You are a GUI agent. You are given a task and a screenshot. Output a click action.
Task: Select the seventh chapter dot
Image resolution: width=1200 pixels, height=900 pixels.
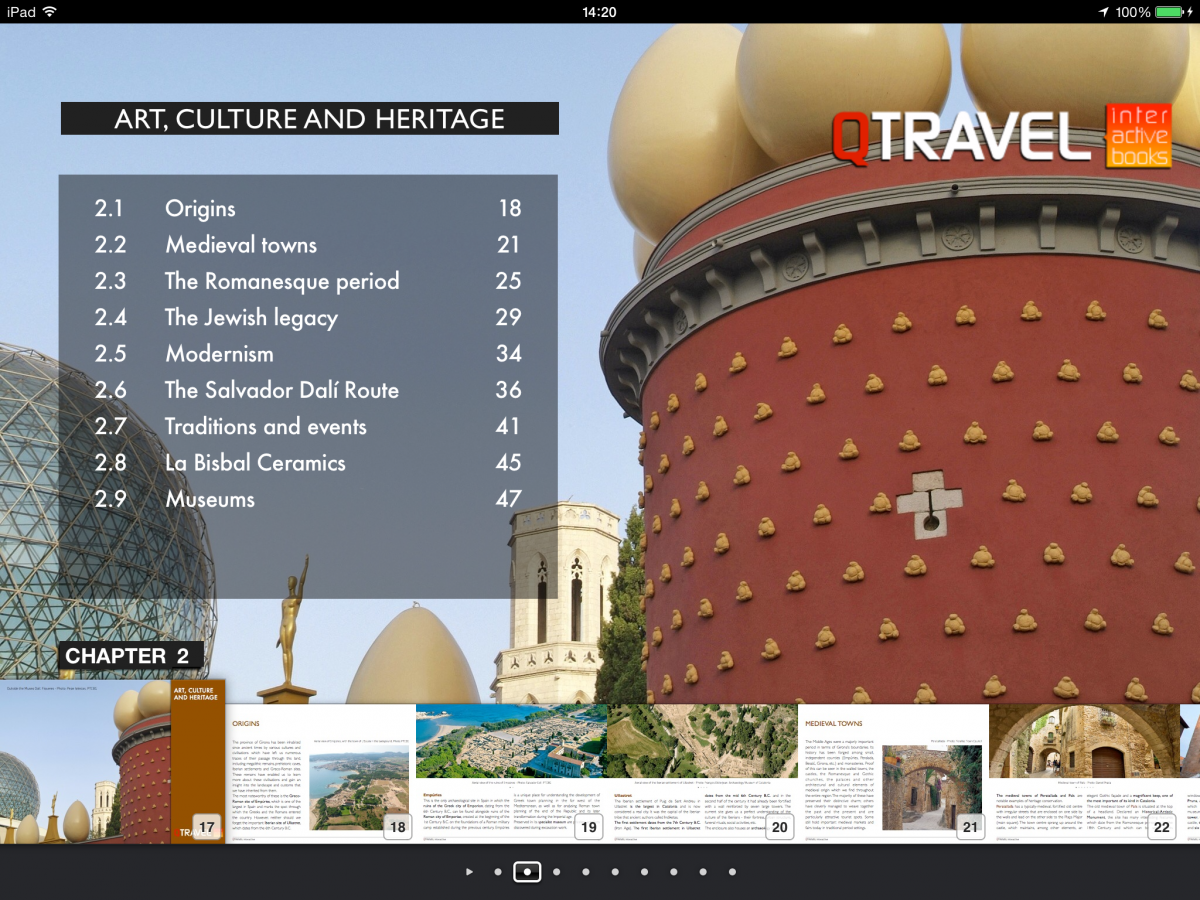tap(674, 872)
